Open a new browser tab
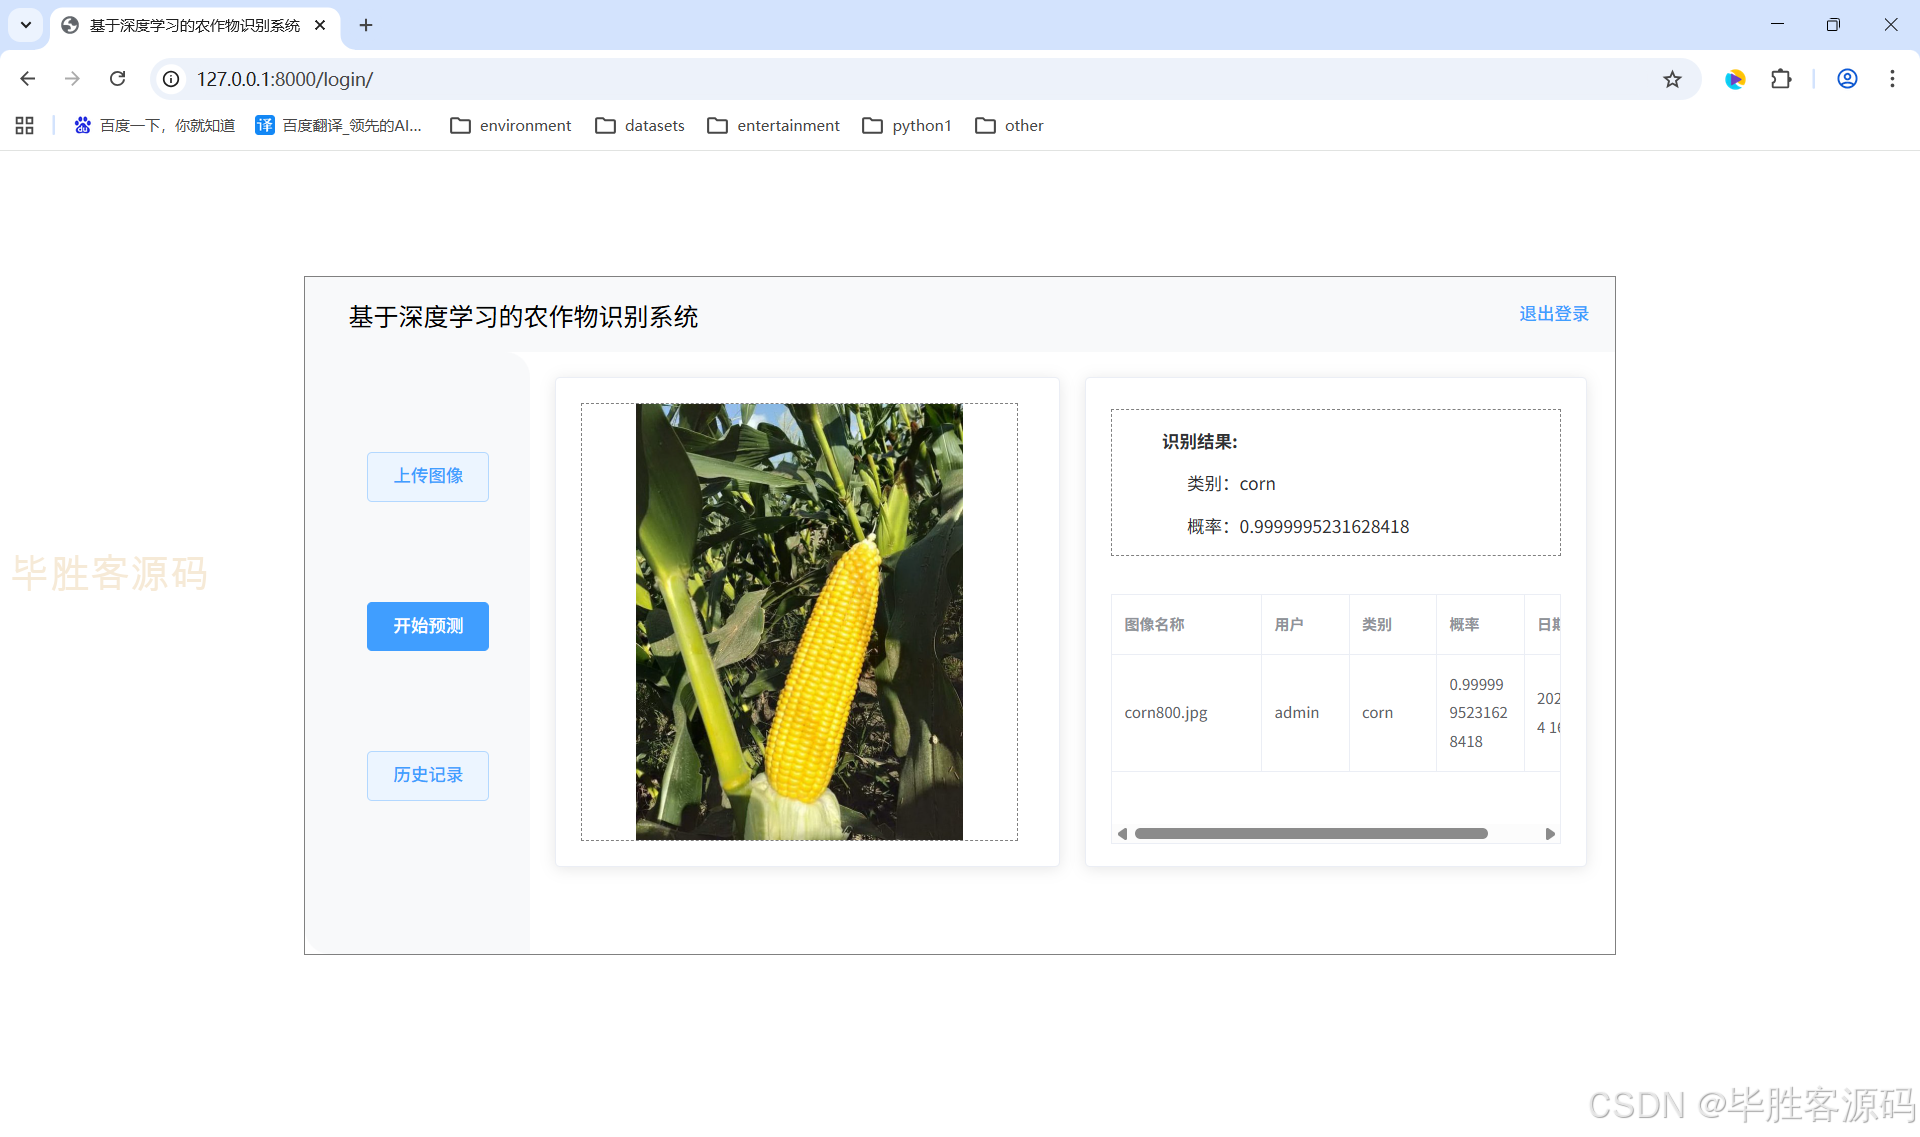 (366, 25)
